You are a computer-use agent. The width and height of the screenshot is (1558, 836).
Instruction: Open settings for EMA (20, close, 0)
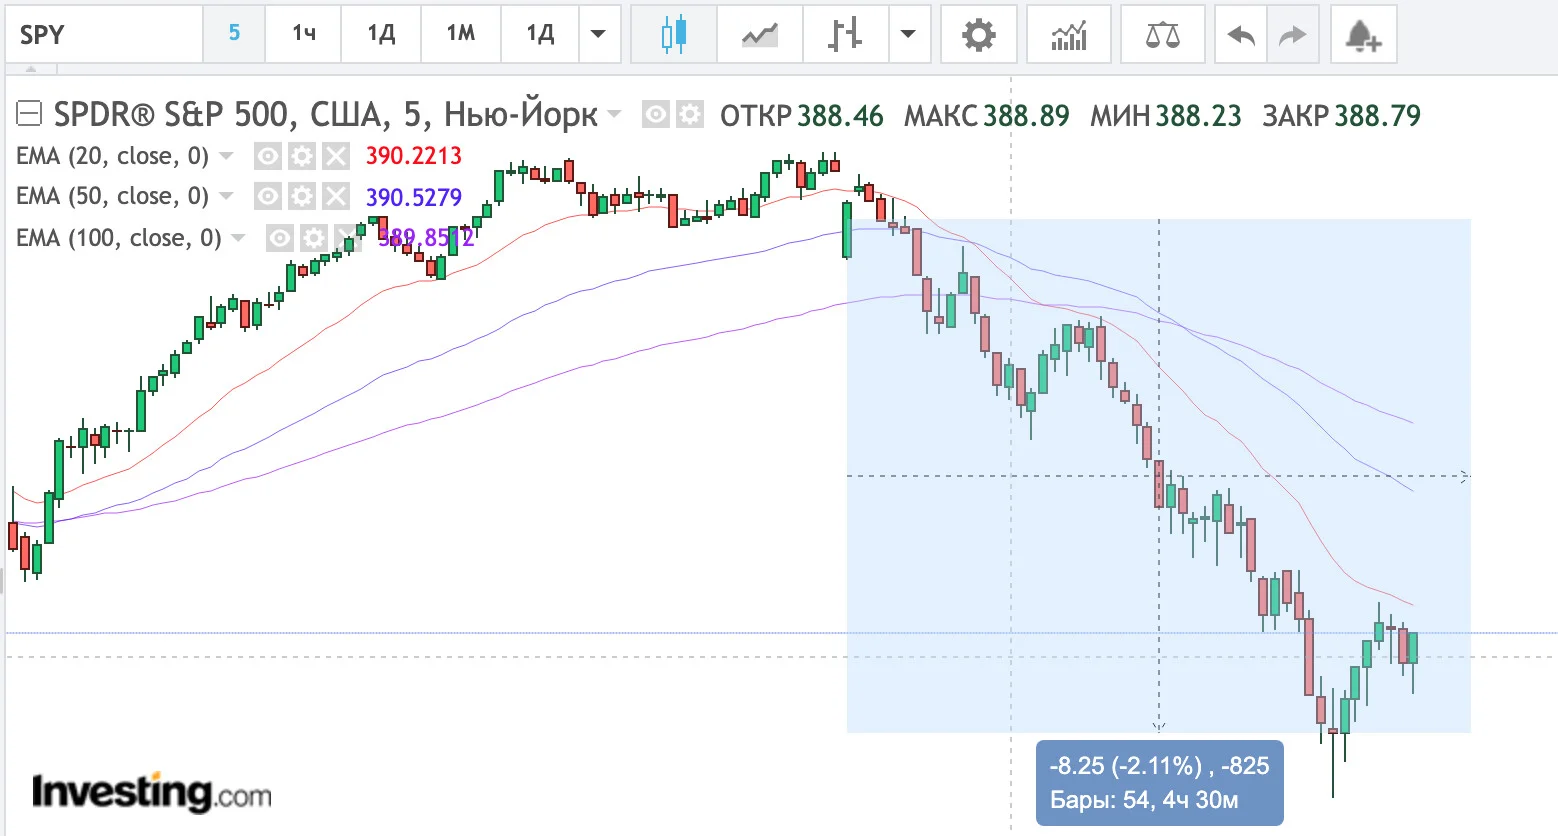pos(302,156)
